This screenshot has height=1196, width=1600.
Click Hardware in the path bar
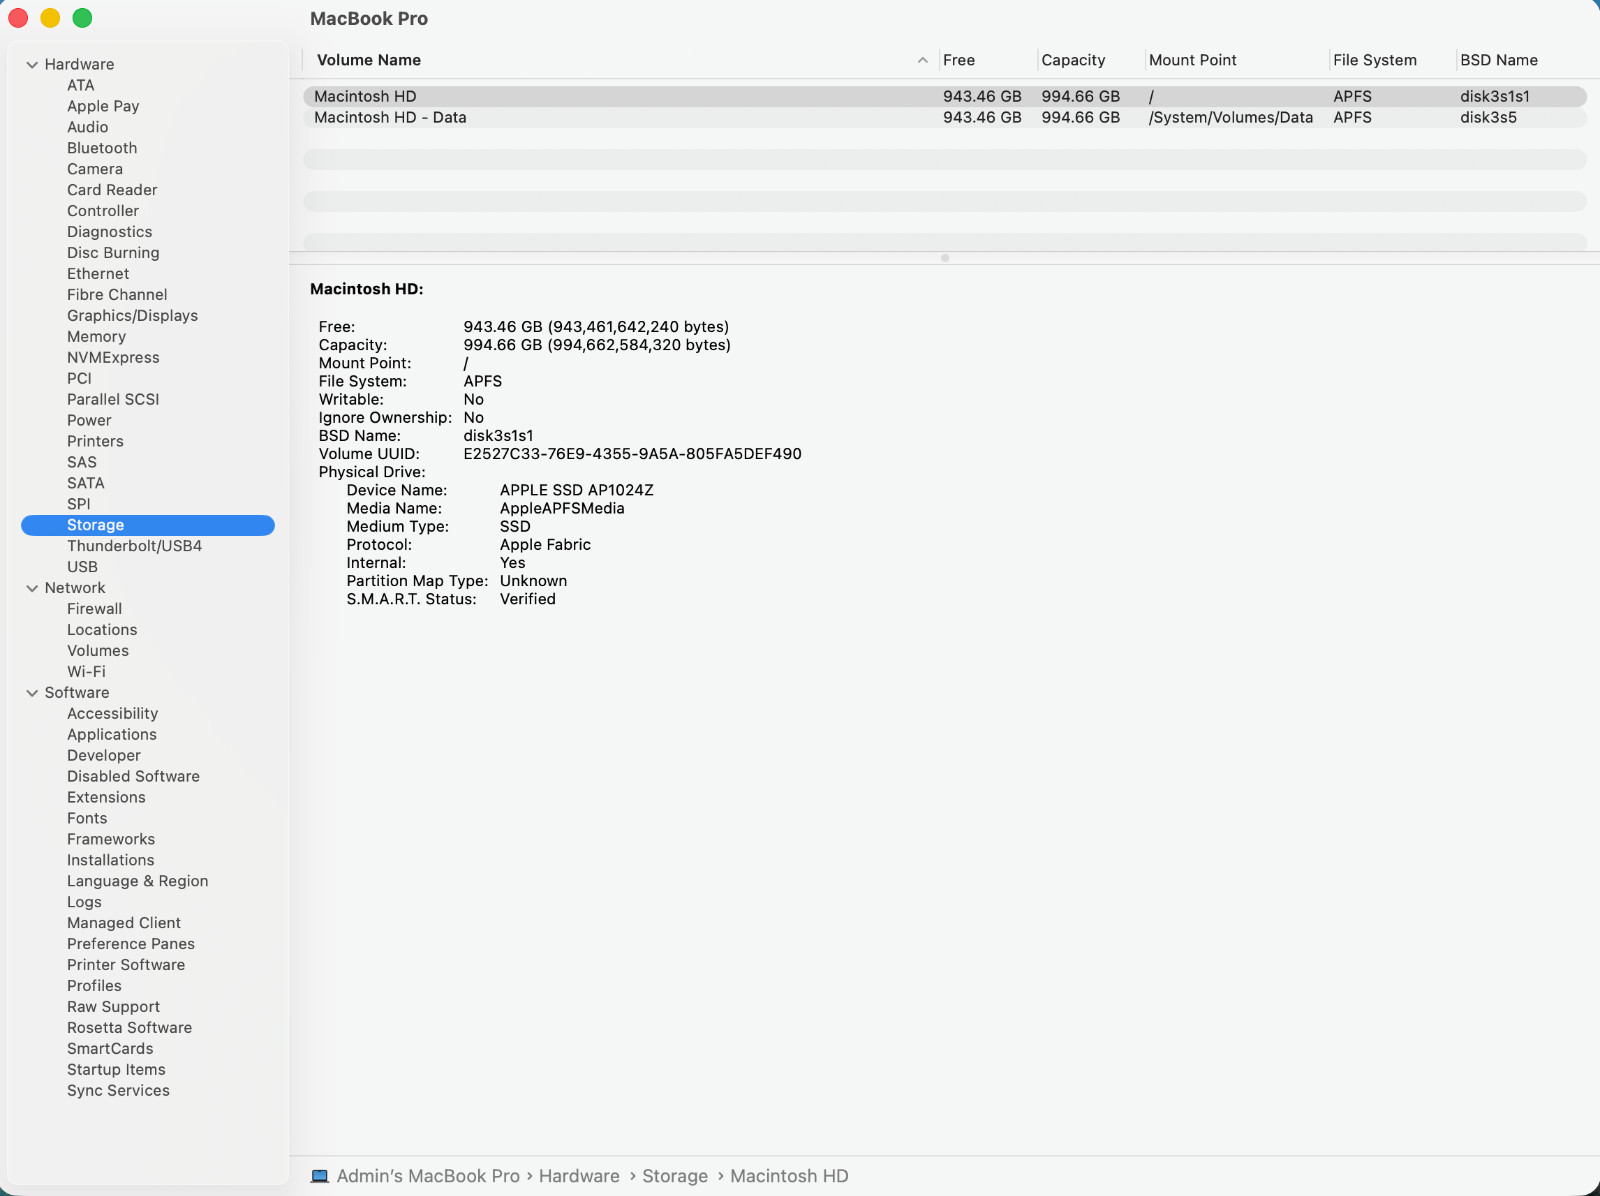coord(579,1177)
